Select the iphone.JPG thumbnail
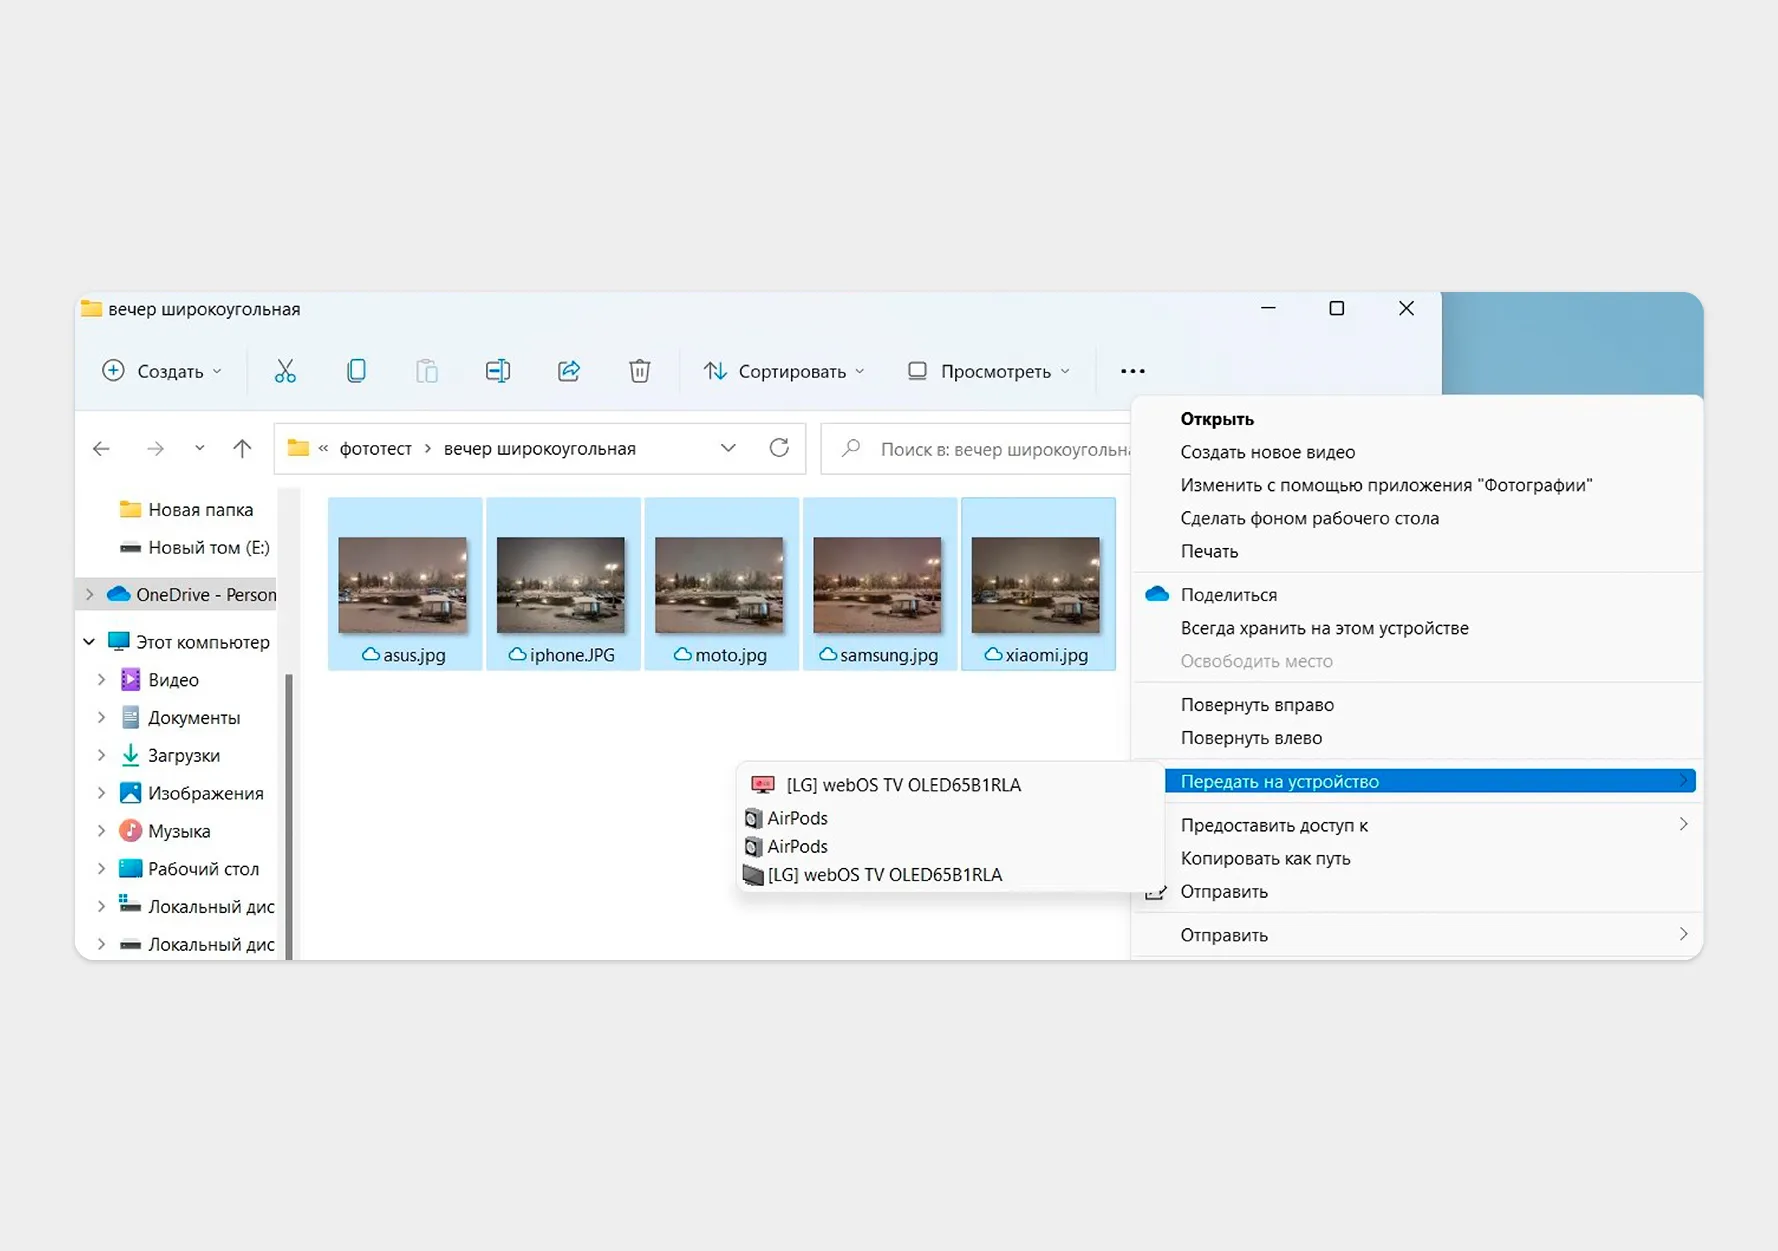This screenshot has height=1251, width=1778. [x=563, y=584]
